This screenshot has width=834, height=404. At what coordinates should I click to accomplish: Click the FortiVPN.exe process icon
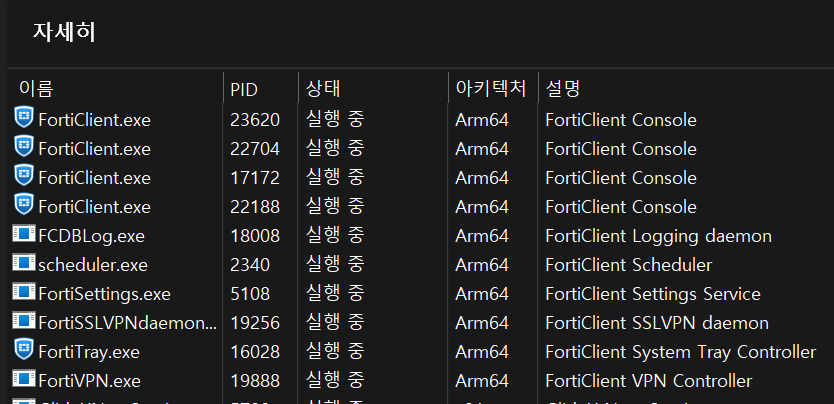tap(23, 378)
